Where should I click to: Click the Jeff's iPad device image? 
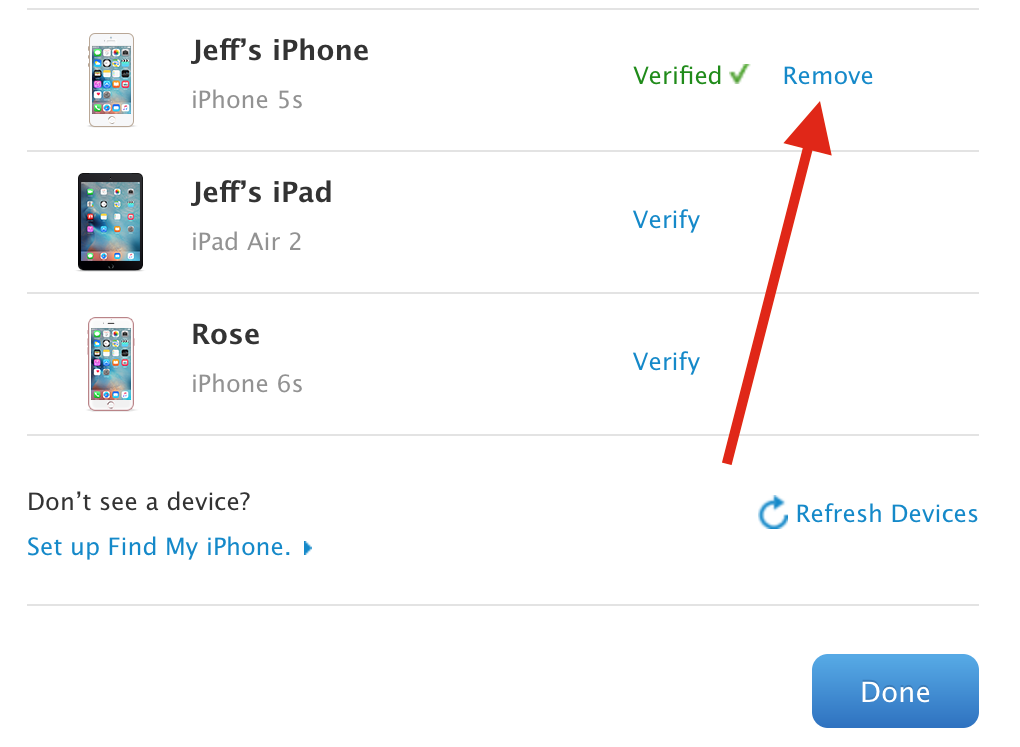tap(111, 222)
